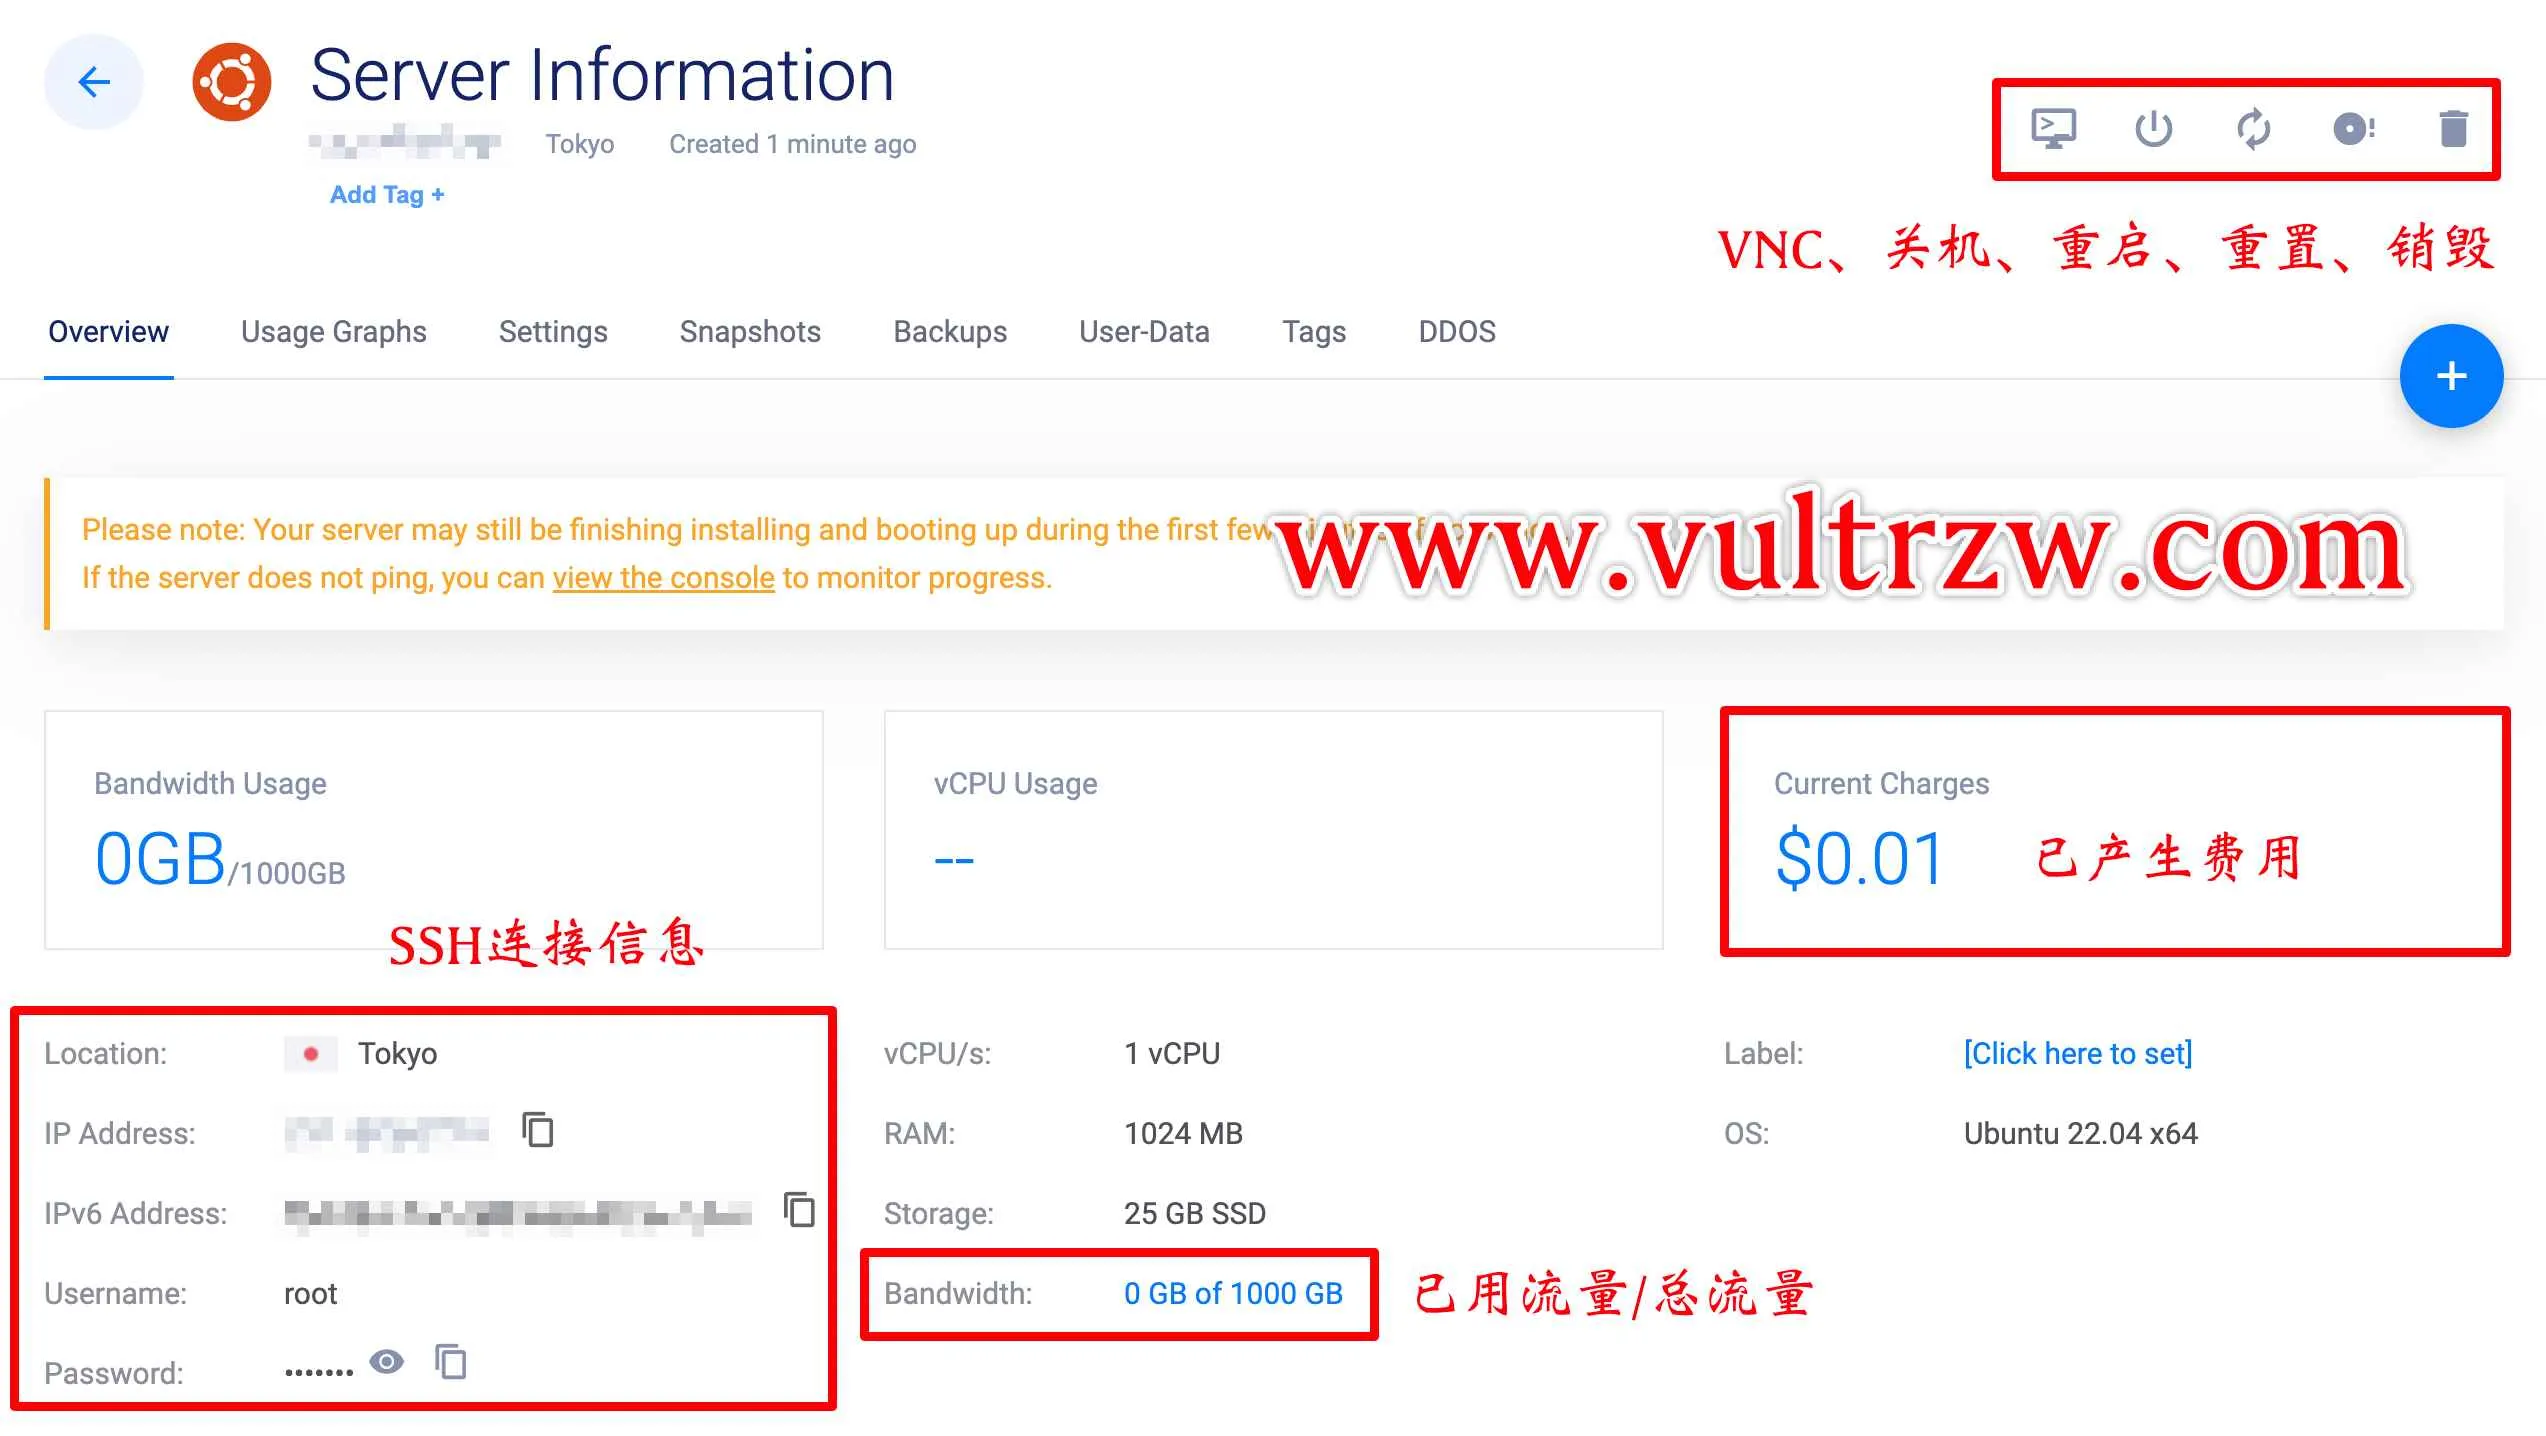Switch to the Settings tab

coord(554,331)
